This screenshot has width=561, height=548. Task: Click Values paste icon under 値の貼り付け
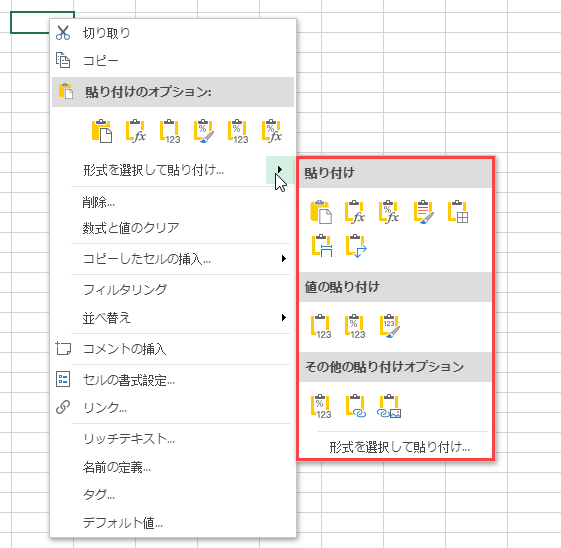click(x=321, y=326)
